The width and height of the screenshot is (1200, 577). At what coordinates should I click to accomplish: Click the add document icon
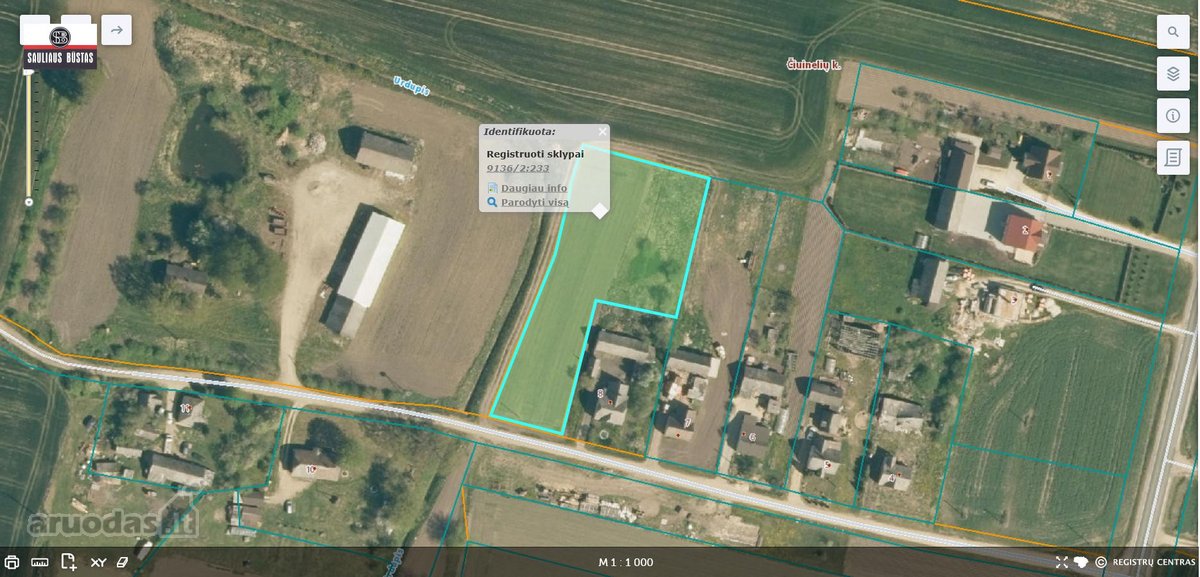[x=68, y=562]
